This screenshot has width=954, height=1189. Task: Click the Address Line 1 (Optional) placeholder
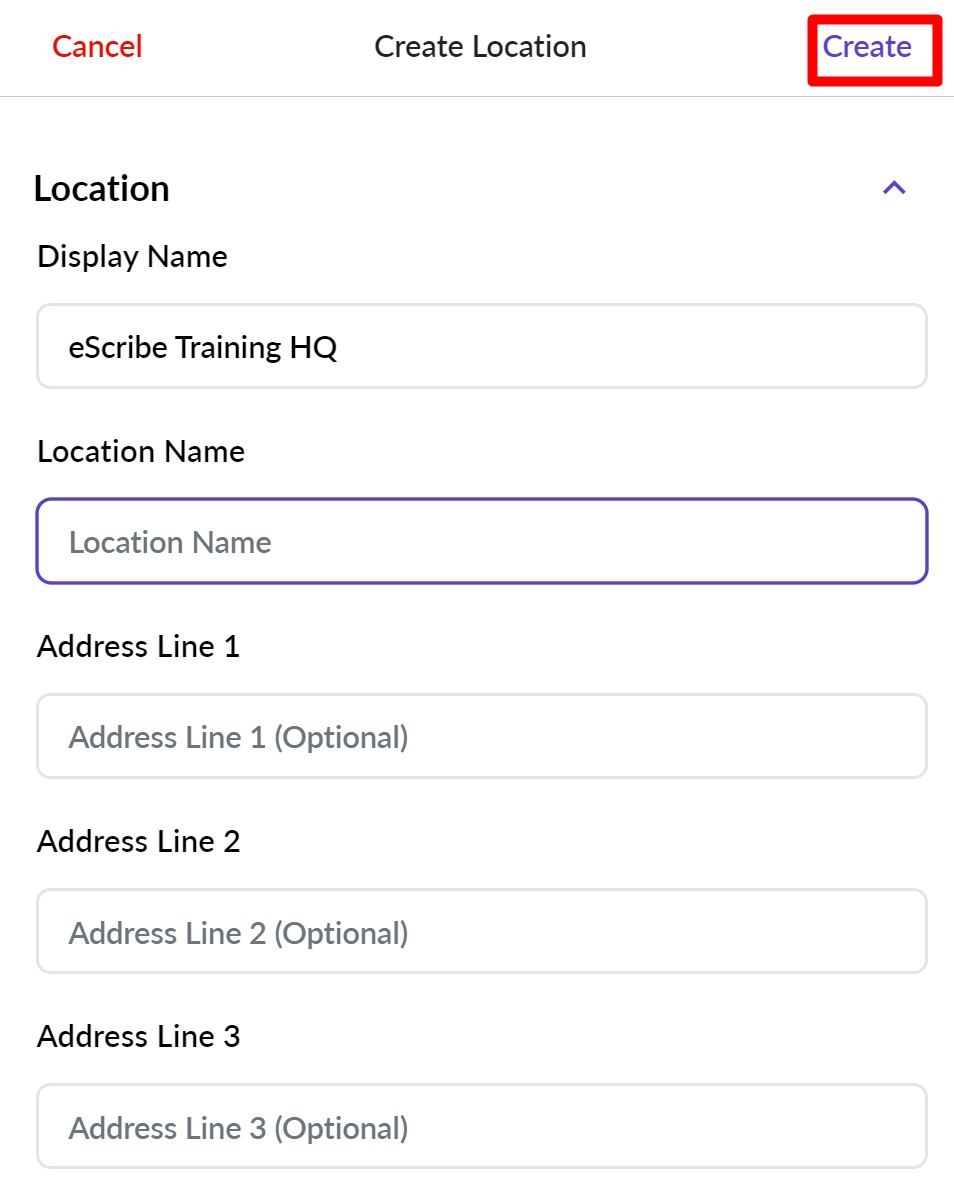tap(238, 738)
